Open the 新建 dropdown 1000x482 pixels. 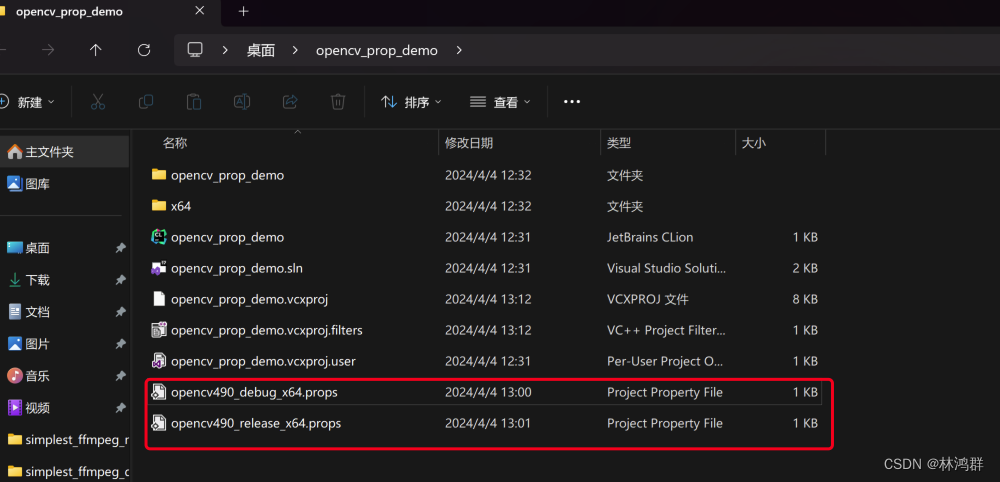(28, 102)
